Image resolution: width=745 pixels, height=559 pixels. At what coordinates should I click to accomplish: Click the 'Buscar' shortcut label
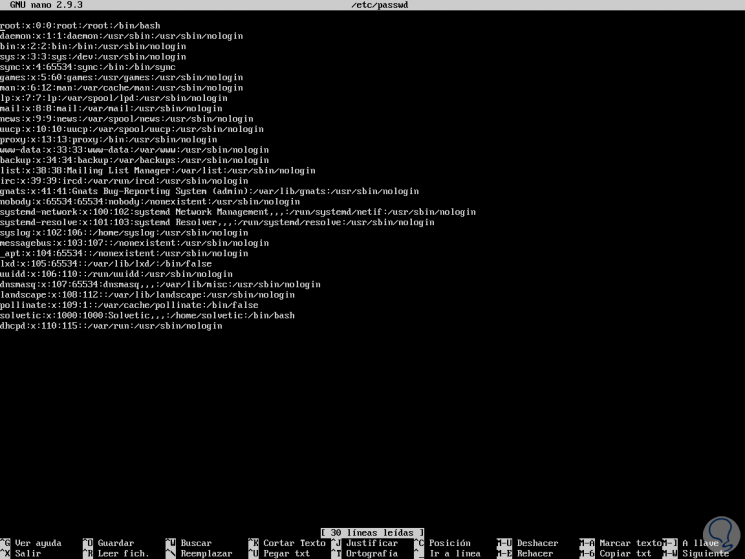coord(196,543)
